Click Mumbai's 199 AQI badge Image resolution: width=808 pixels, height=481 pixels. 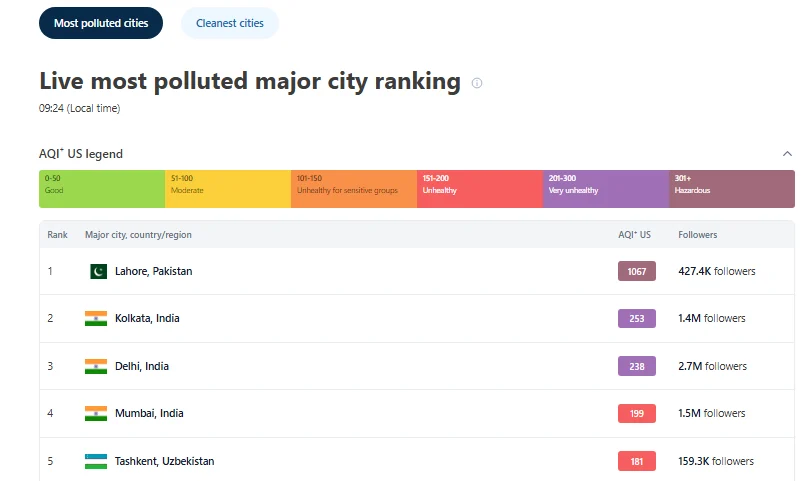pos(637,413)
